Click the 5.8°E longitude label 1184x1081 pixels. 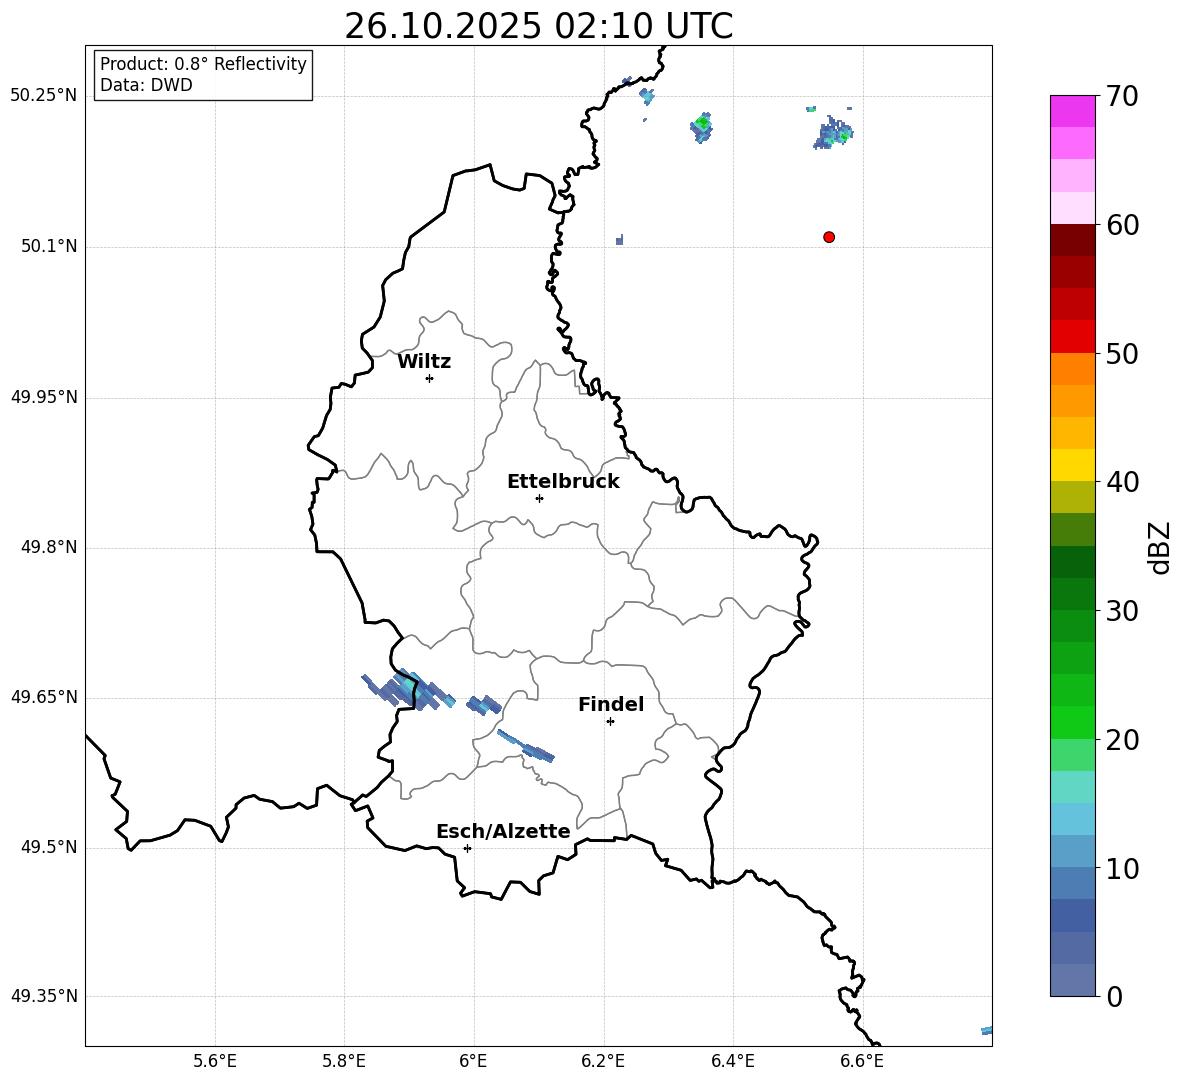pyautogui.click(x=344, y=1061)
